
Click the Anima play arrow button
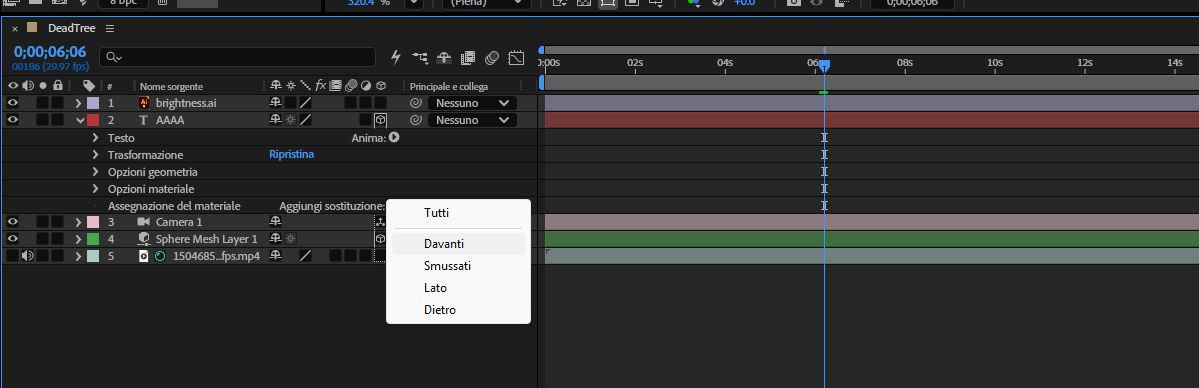pos(394,138)
